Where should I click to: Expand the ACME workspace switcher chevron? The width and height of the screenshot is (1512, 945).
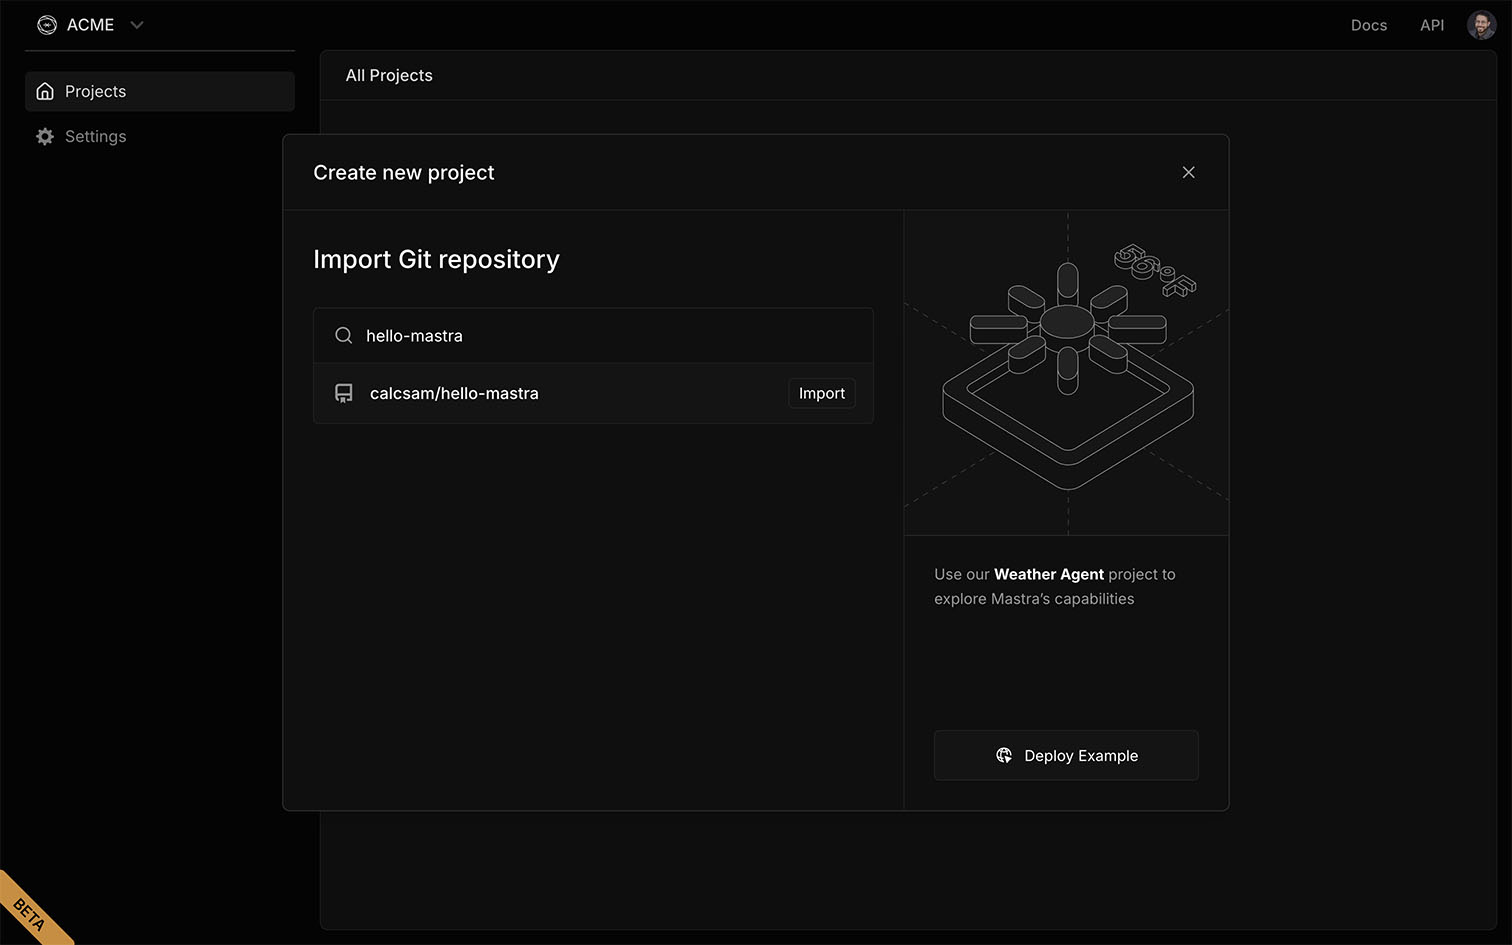(x=136, y=25)
